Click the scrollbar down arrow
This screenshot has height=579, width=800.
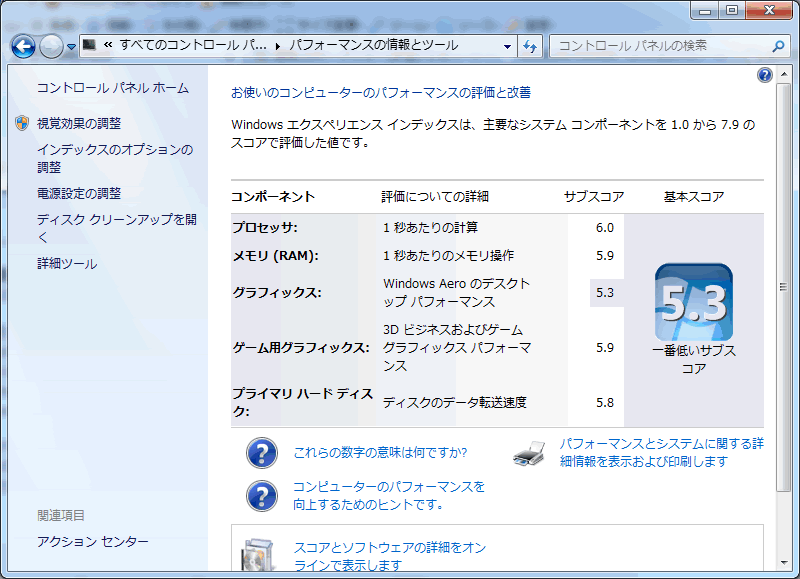784,563
